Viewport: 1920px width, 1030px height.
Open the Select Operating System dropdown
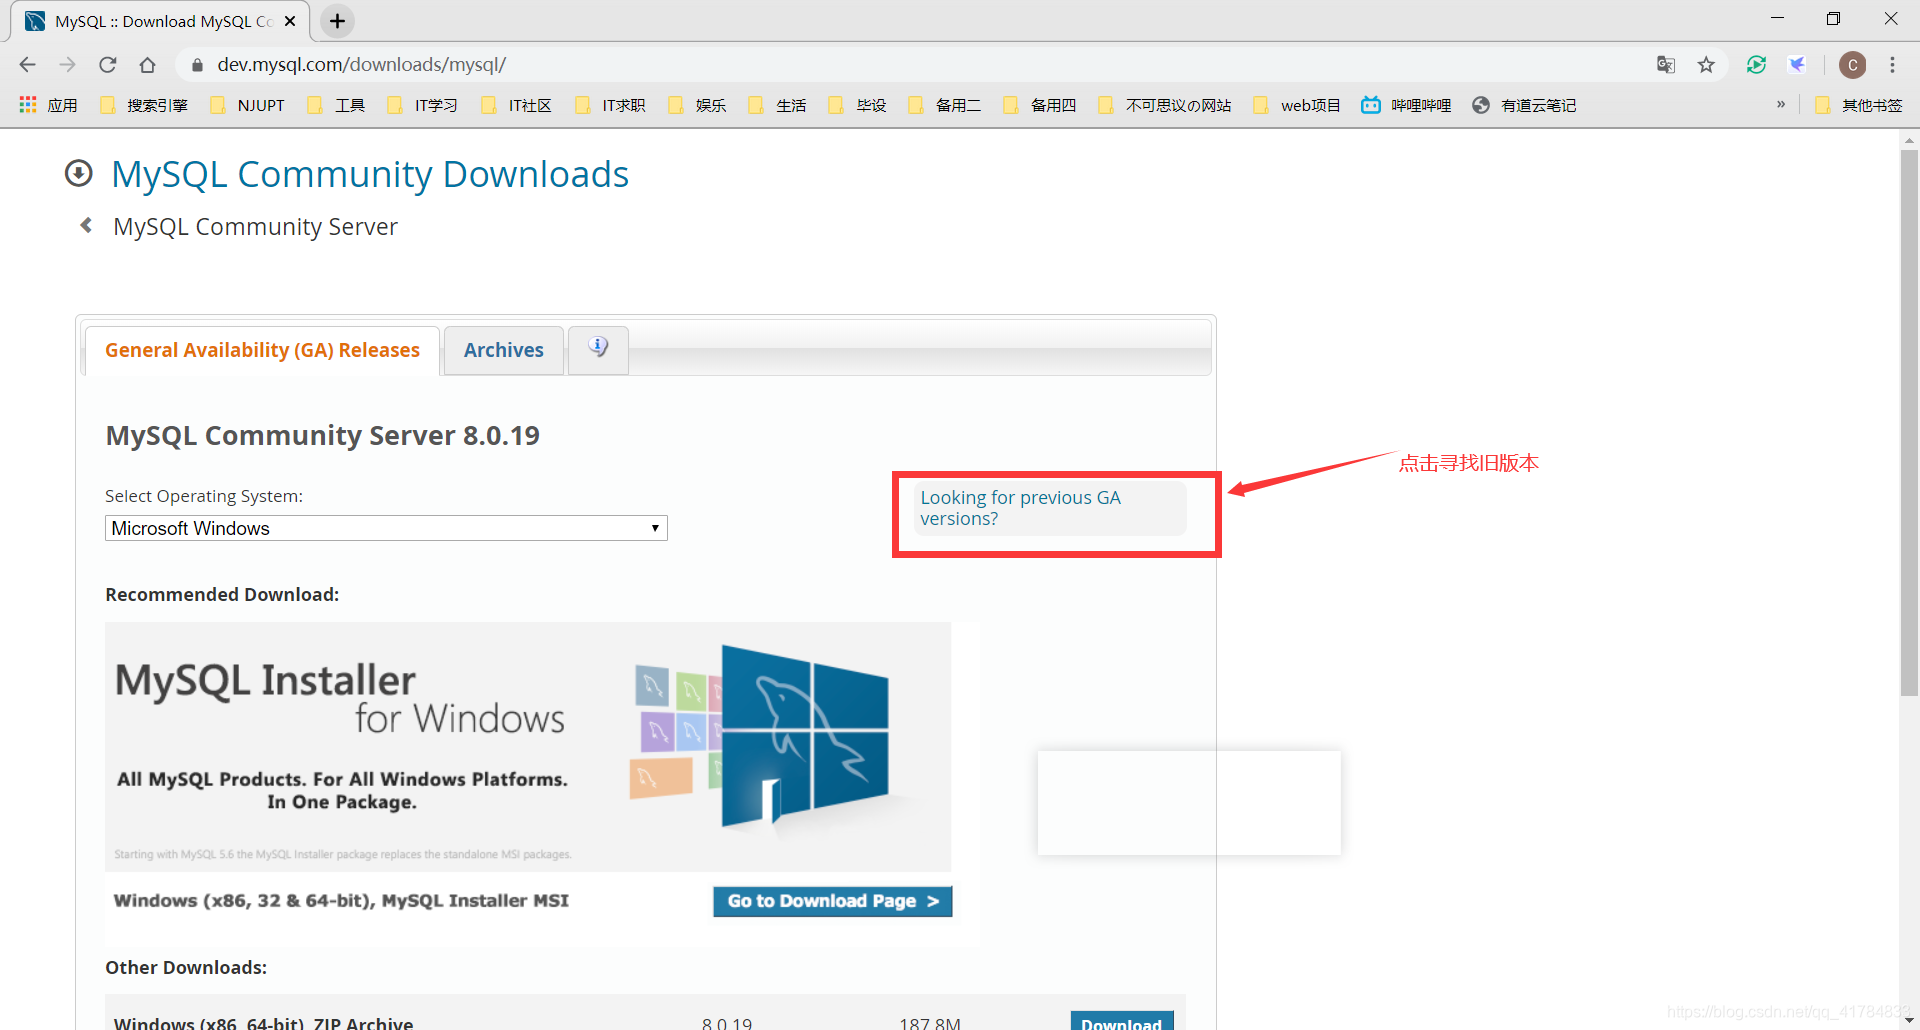(x=386, y=528)
